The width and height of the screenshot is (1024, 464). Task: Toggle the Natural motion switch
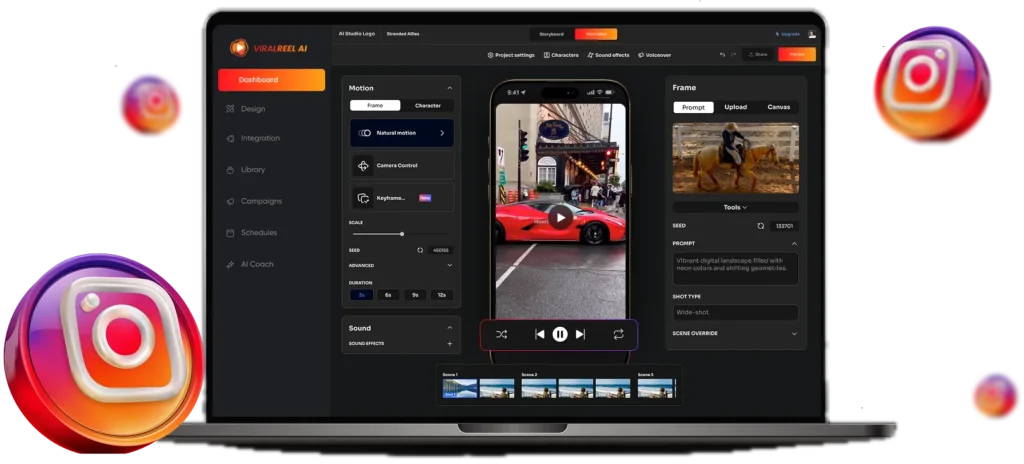pos(364,133)
